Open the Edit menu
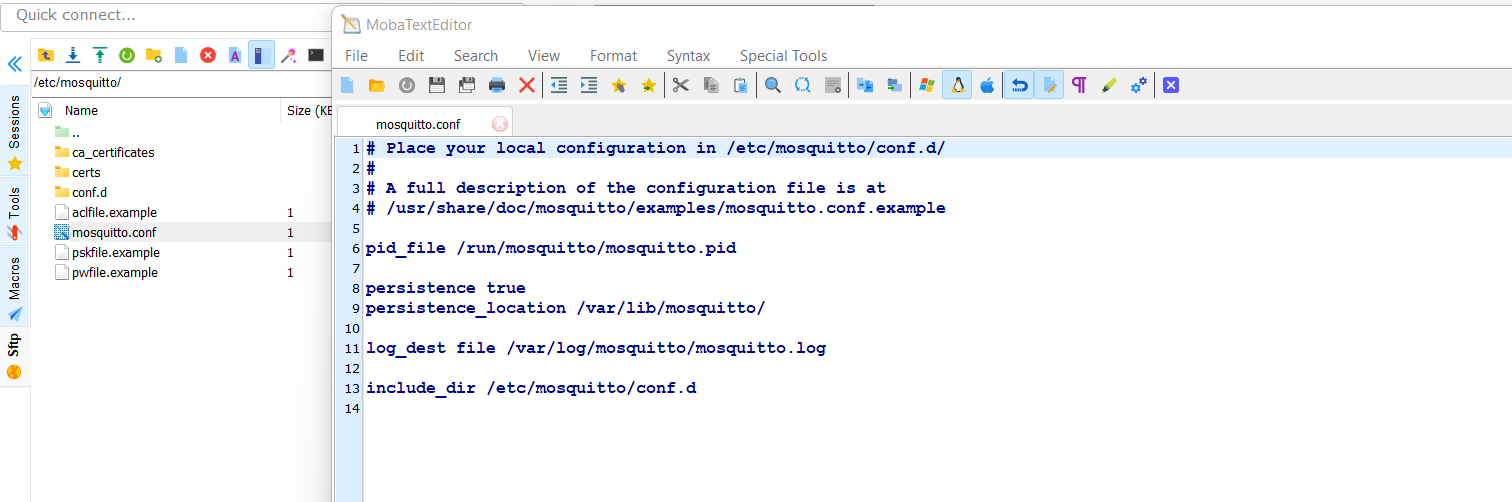Image resolution: width=1512 pixels, height=502 pixels. tap(411, 56)
